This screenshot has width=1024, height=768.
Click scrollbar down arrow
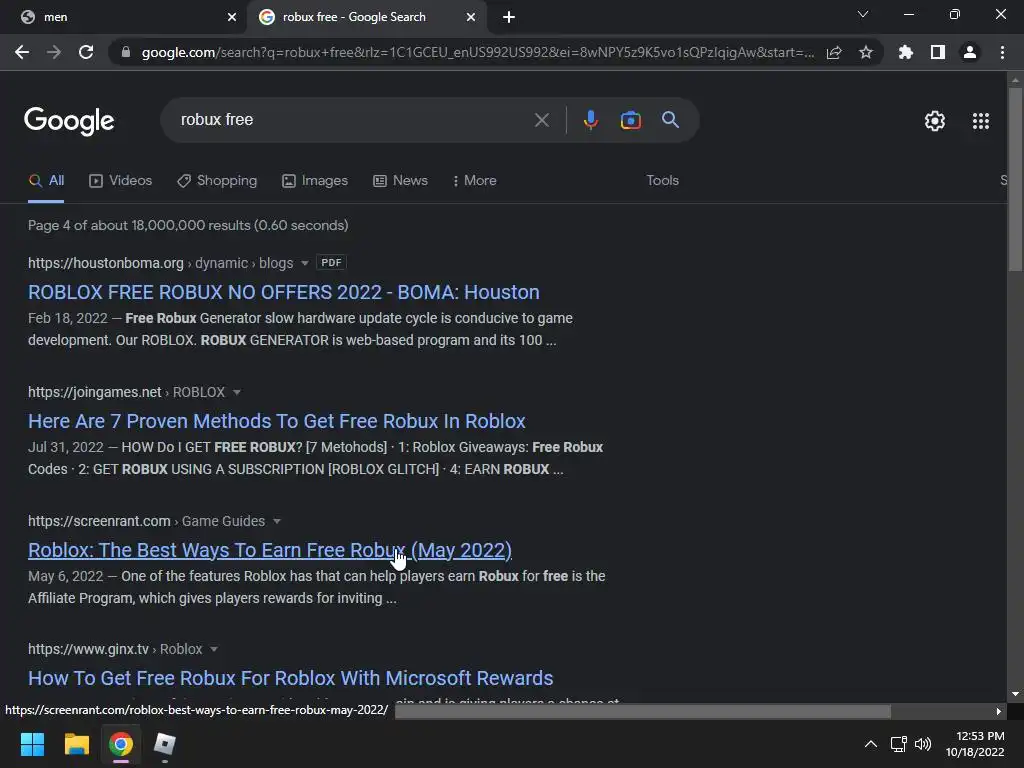click(x=1014, y=694)
